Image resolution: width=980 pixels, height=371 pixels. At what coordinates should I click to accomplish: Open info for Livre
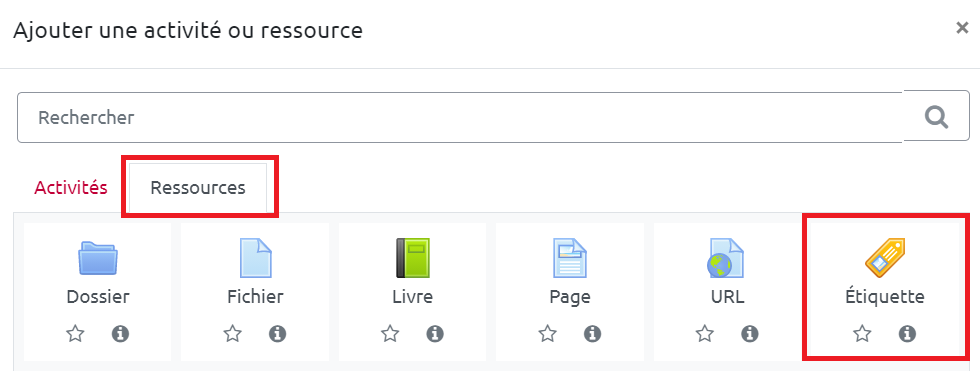pyautogui.click(x=435, y=334)
